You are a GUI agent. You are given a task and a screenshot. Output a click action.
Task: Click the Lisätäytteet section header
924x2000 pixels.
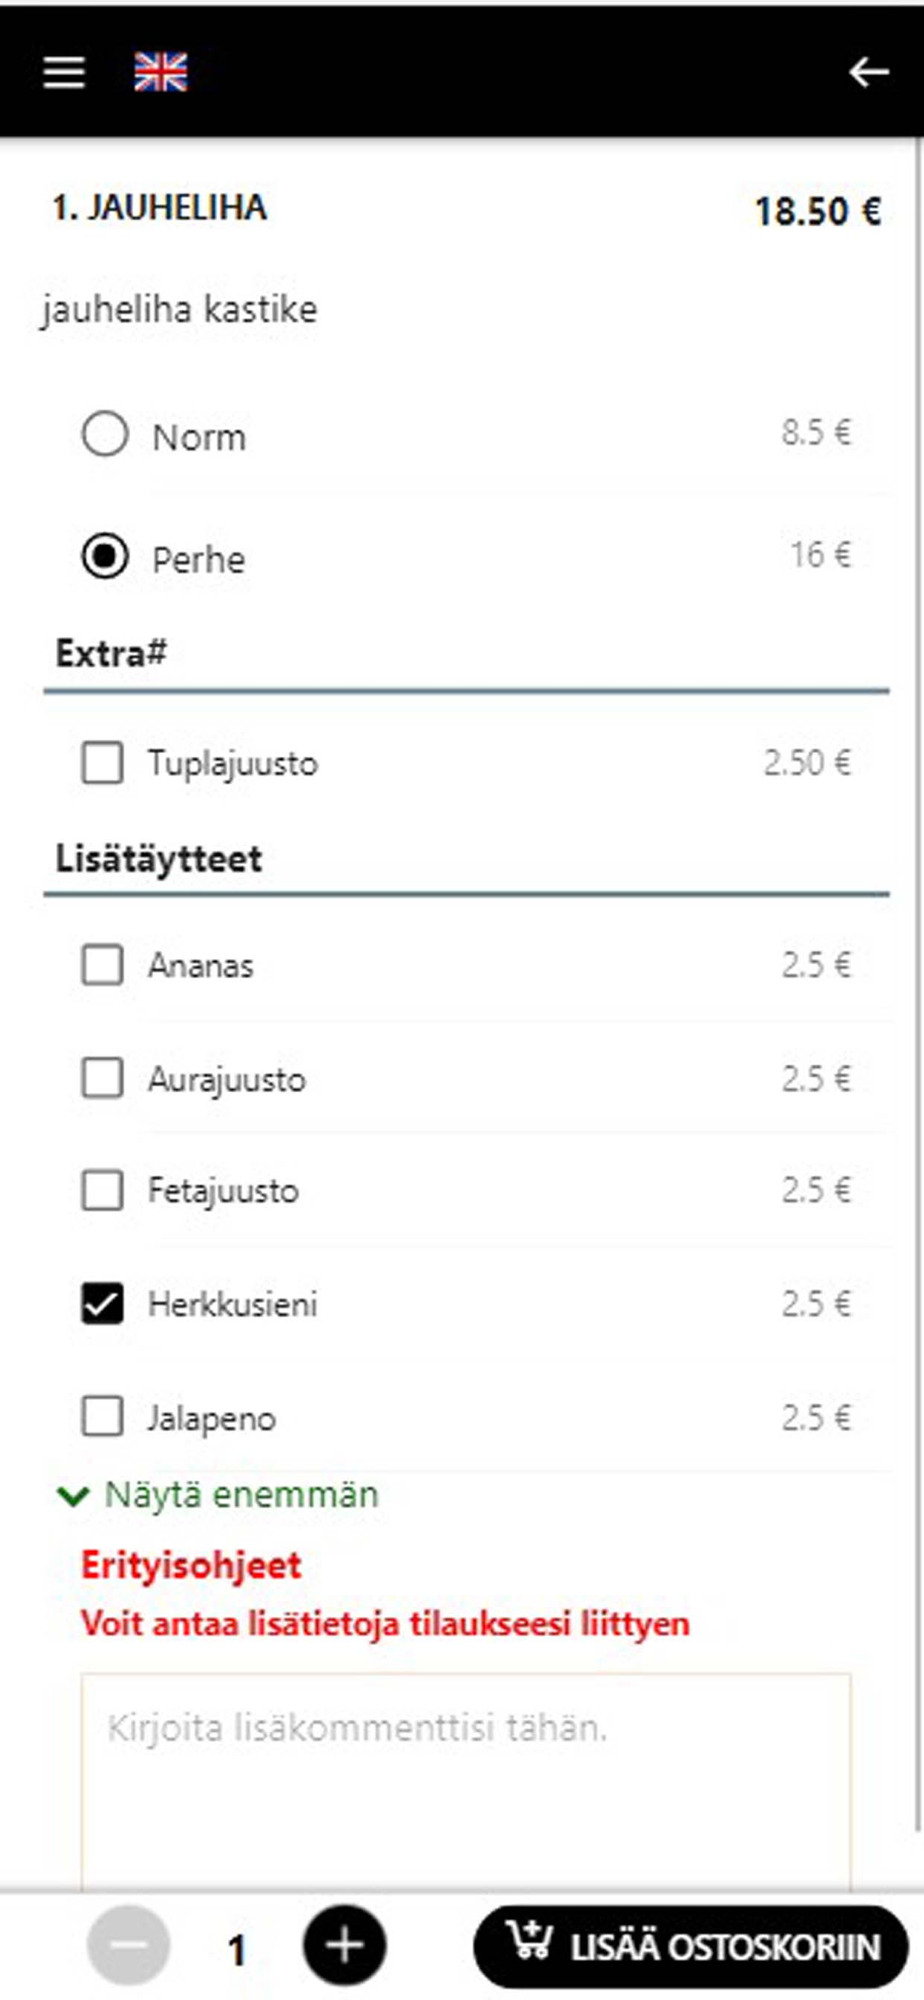tap(159, 859)
